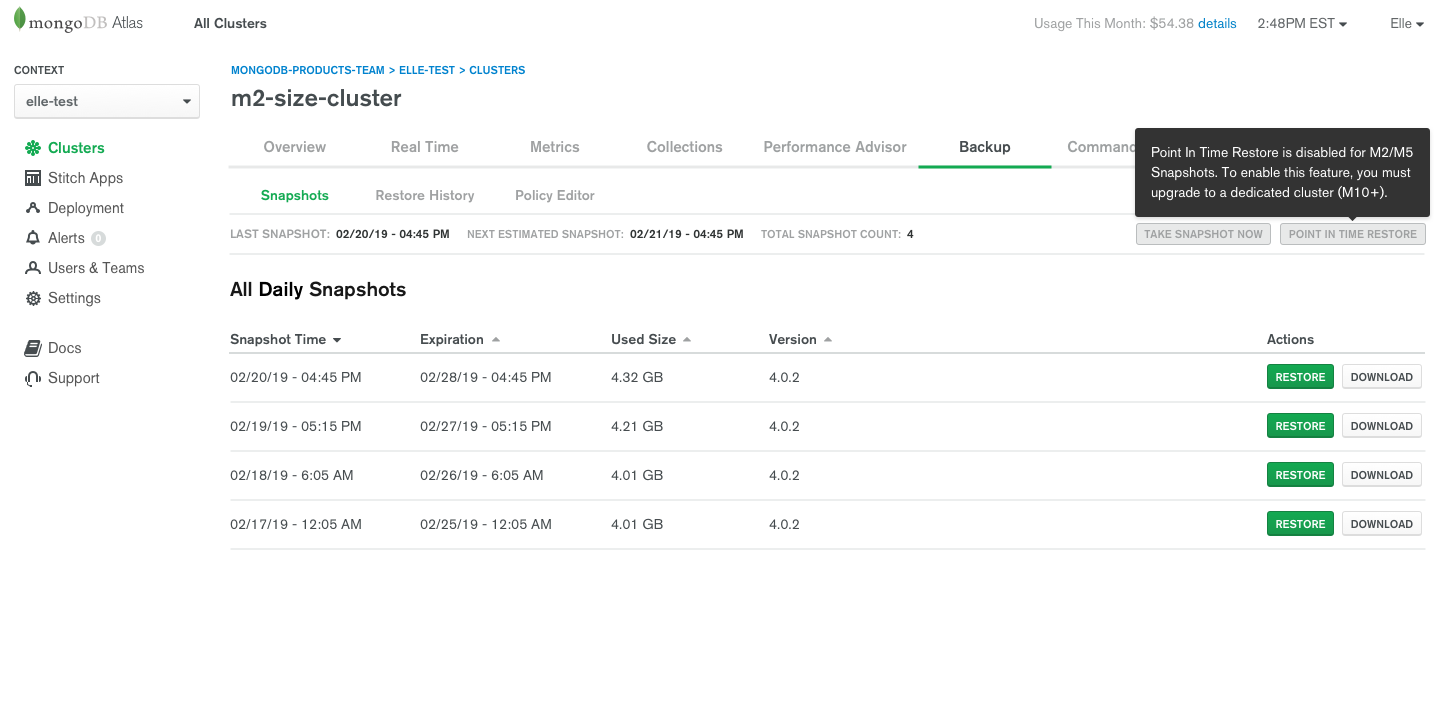Image resolution: width=1440 pixels, height=725 pixels.
Task: Open Docs in the sidebar
Action: click(65, 348)
